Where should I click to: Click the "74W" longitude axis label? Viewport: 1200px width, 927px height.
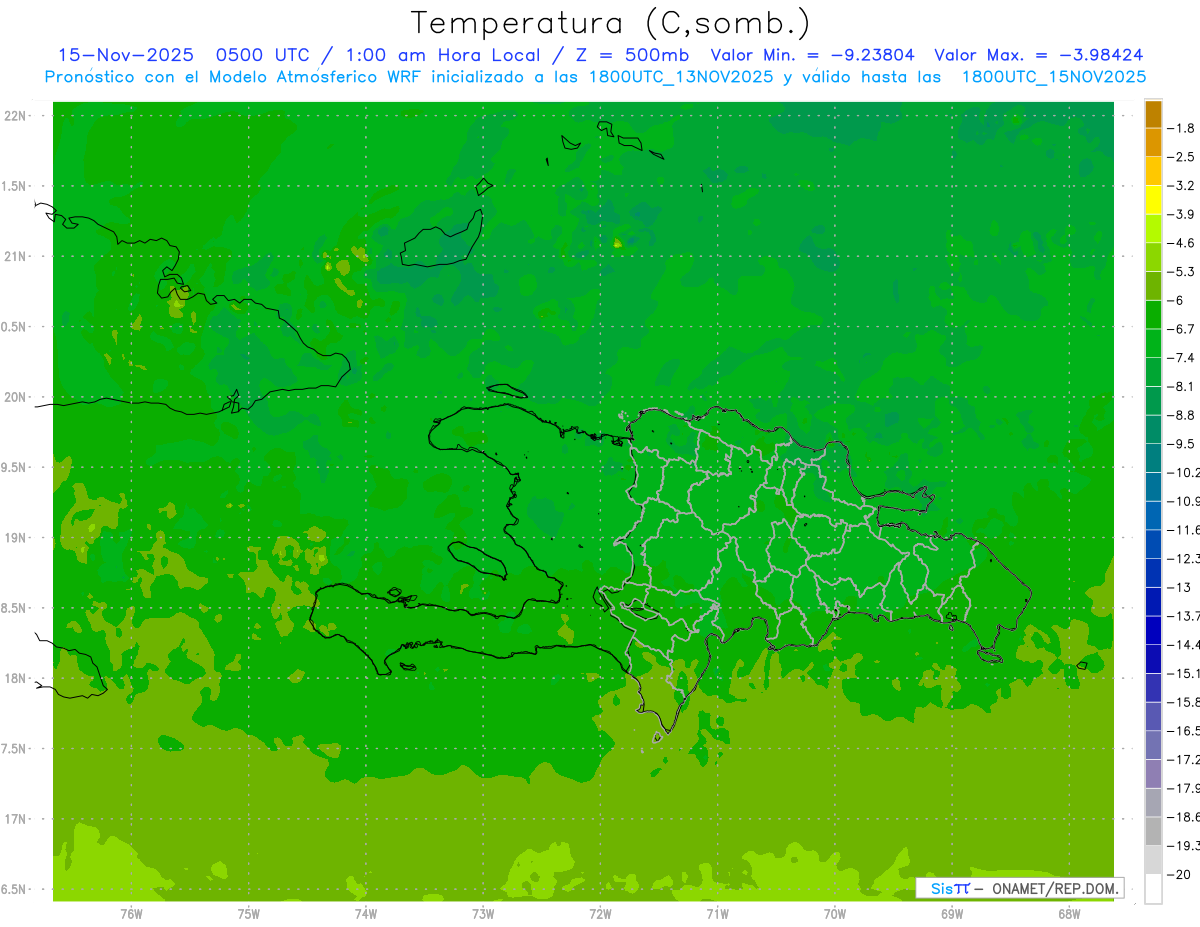366,913
